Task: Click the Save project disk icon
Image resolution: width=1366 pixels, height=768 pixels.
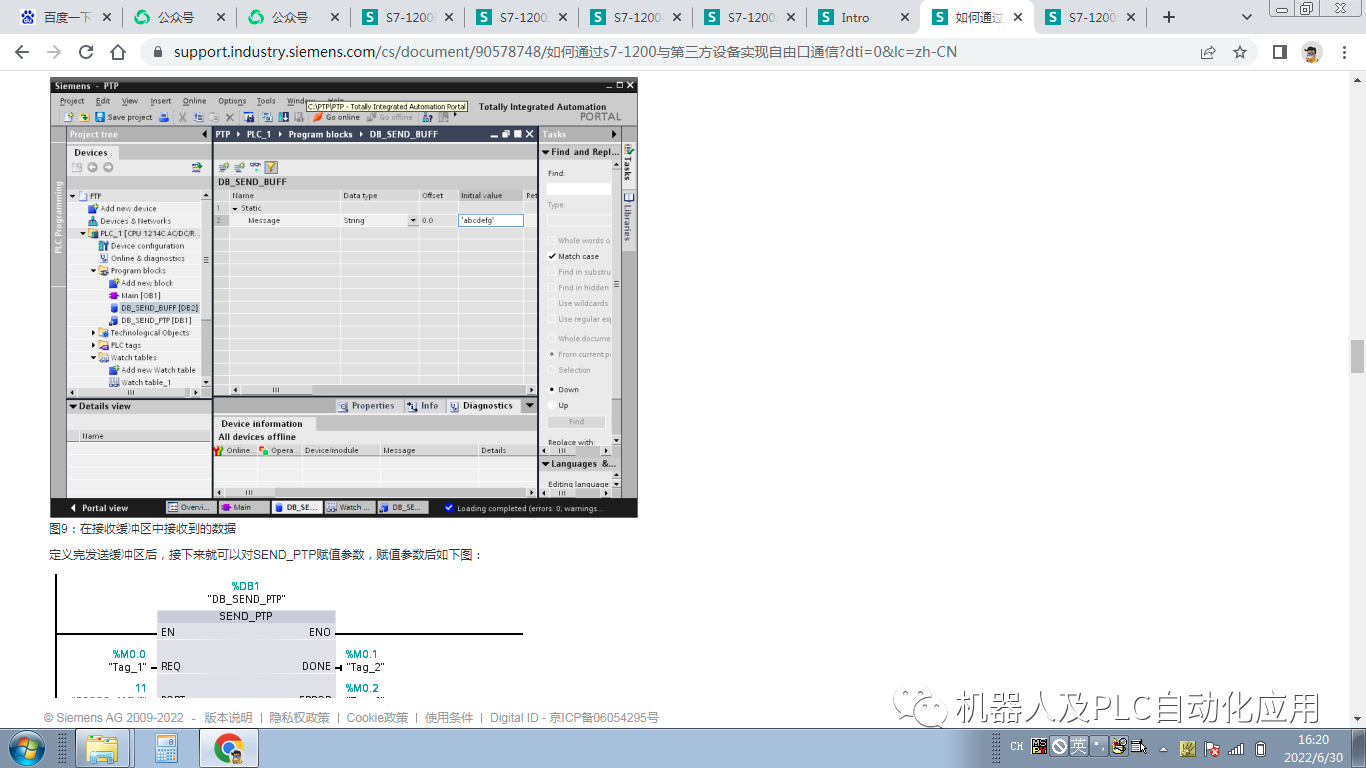Action: [100, 117]
